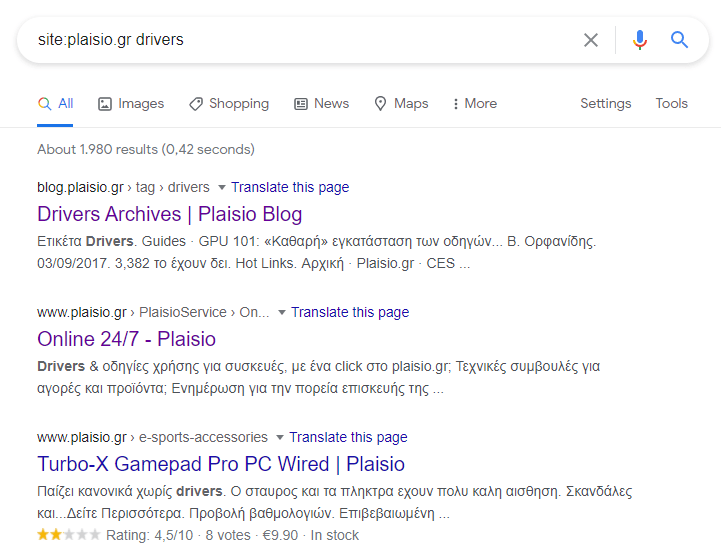Open the More options menu
Screen dimensions: 721x558
click(x=475, y=103)
